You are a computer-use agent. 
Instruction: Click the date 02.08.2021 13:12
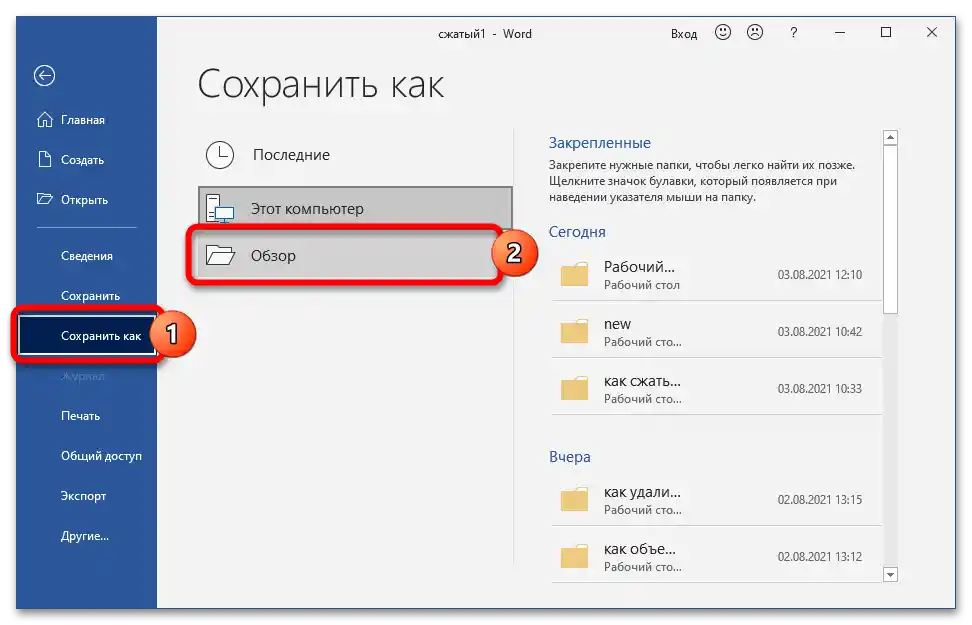[x=820, y=557]
